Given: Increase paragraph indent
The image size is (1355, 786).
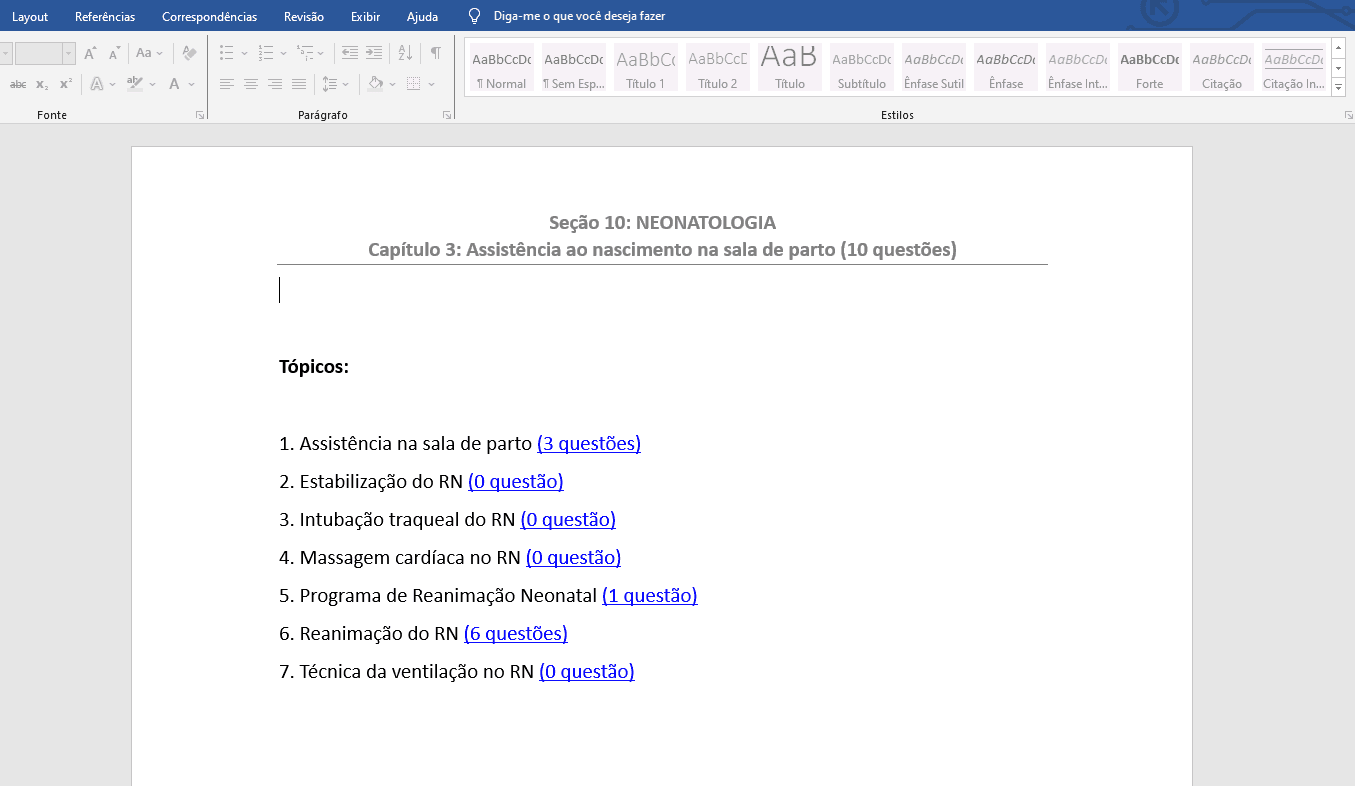Looking at the screenshot, I should coord(373,53).
